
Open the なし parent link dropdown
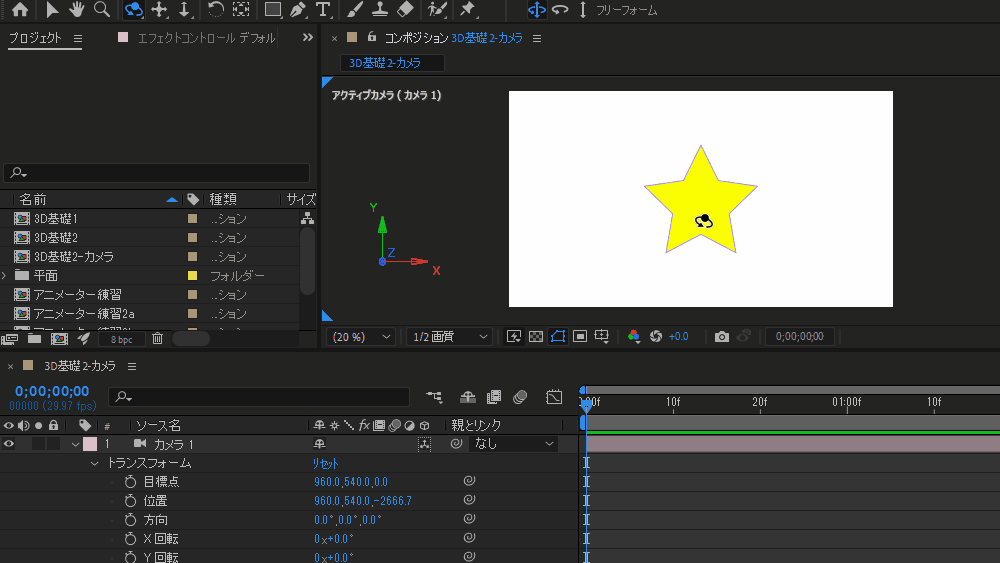click(513, 444)
